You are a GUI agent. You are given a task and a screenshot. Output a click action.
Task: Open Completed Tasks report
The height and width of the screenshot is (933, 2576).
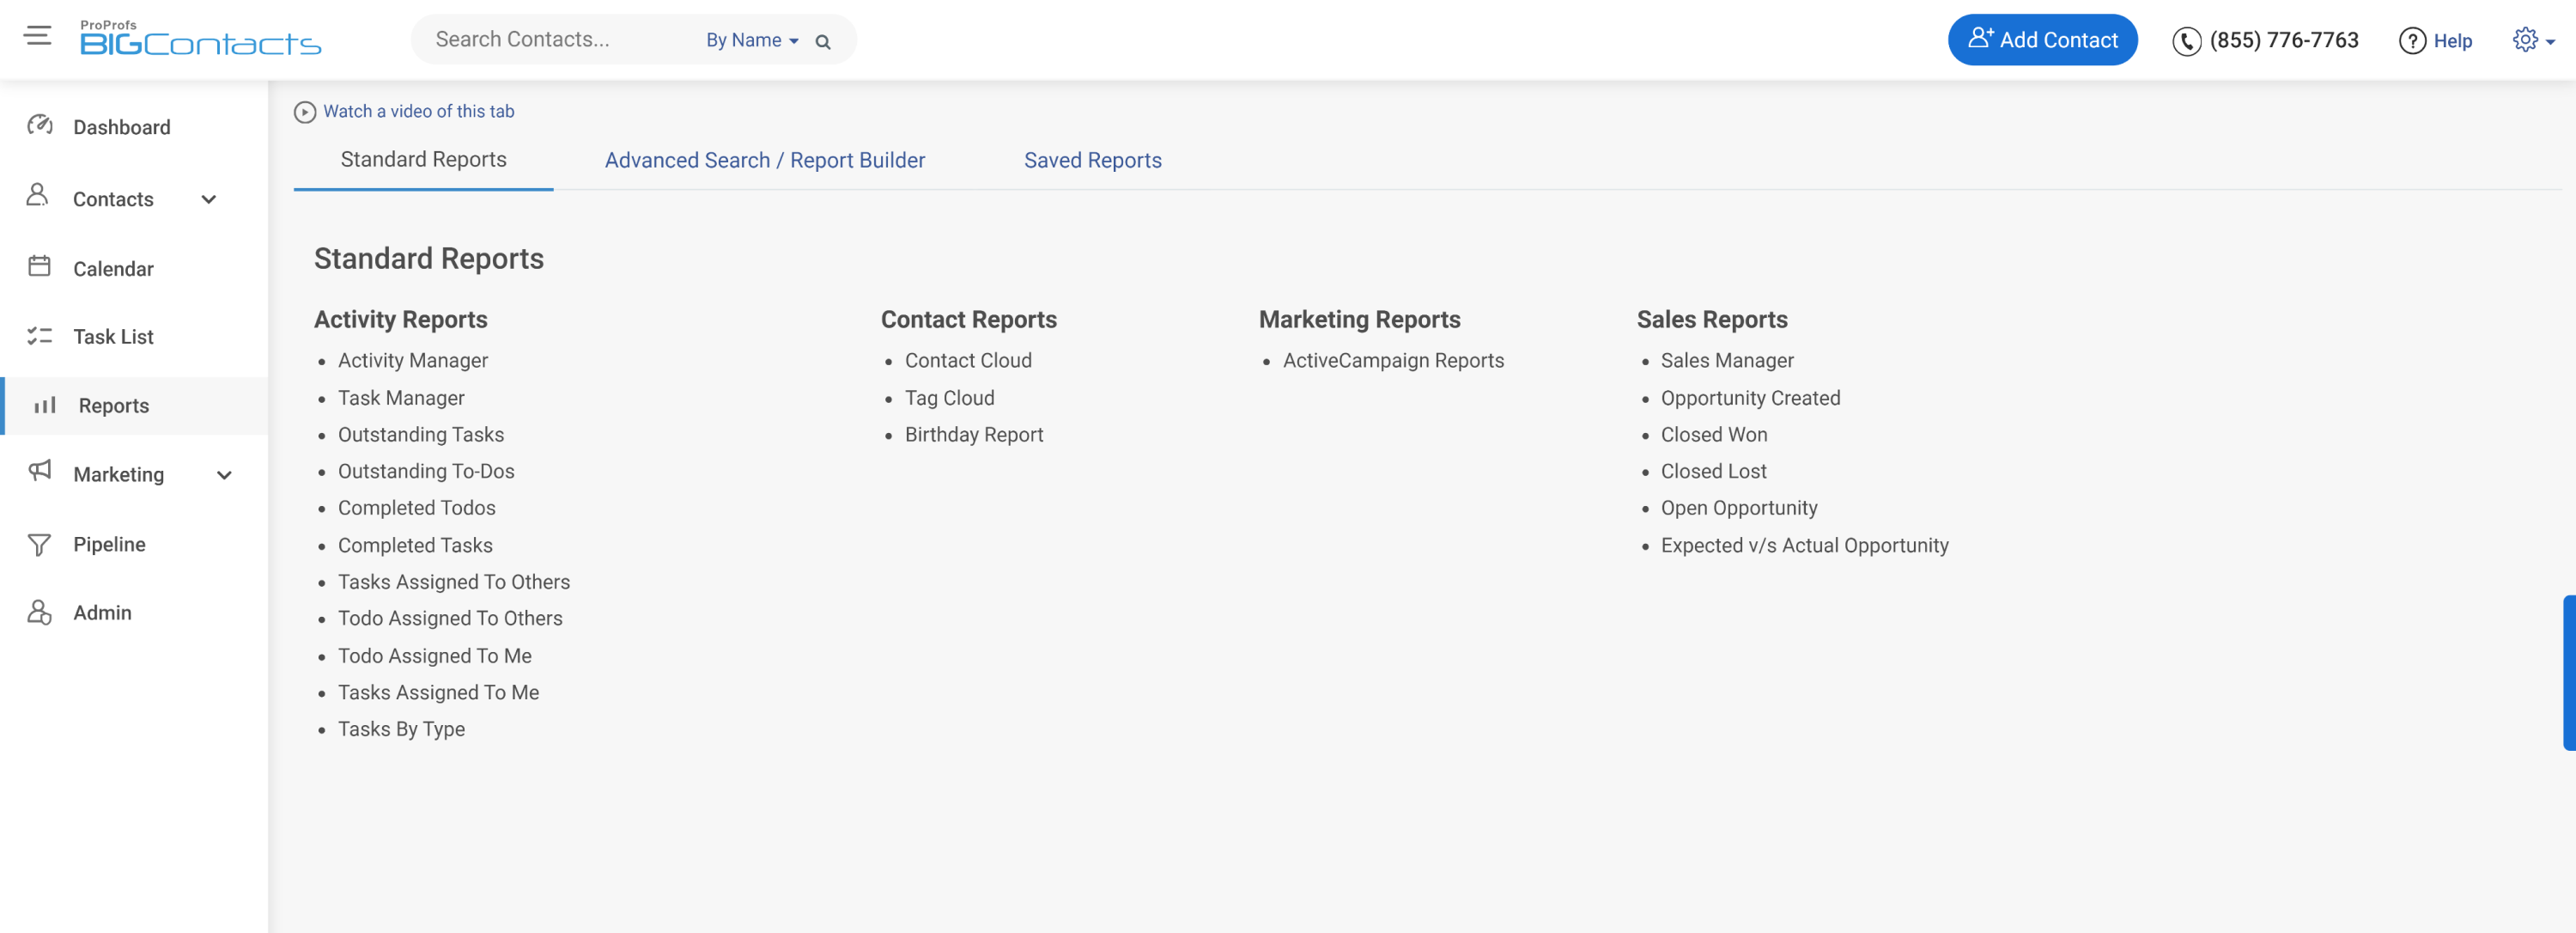[x=415, y=545]
